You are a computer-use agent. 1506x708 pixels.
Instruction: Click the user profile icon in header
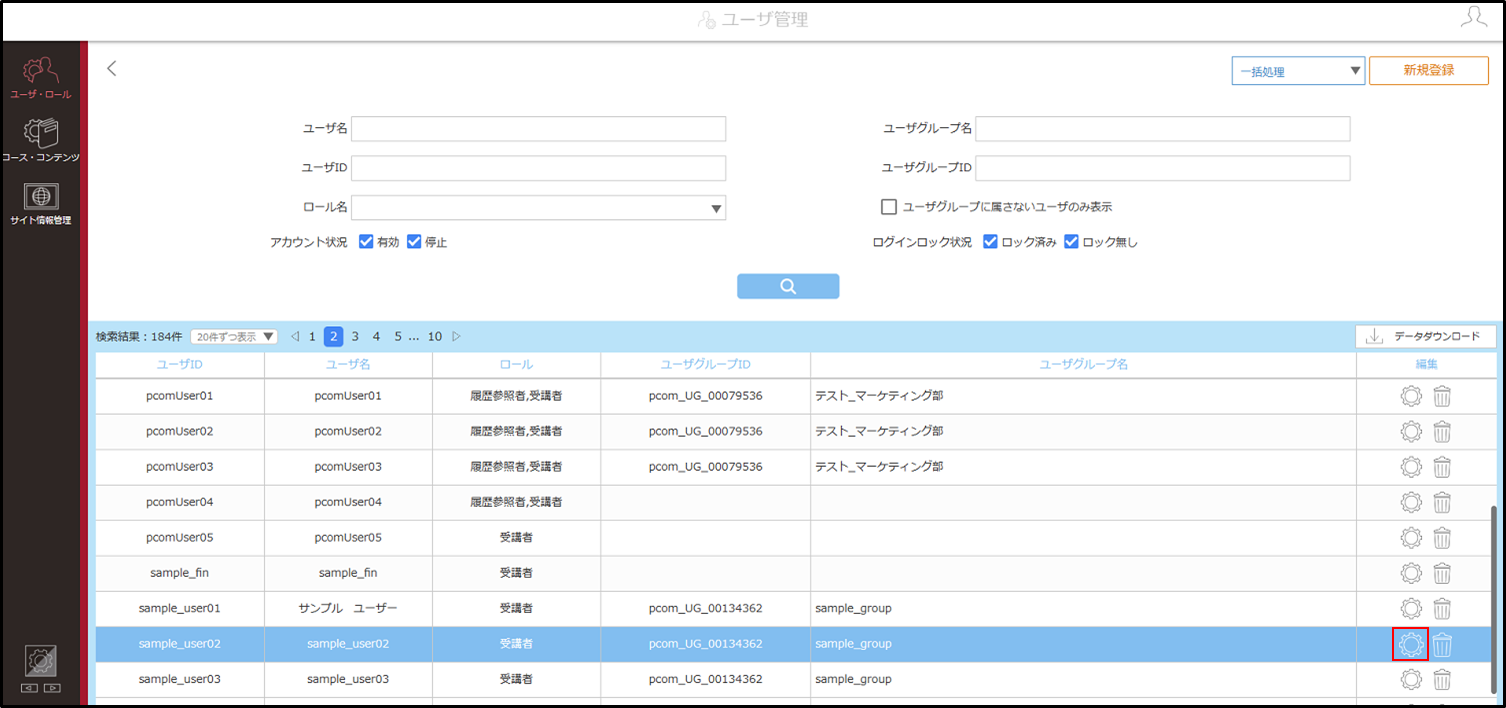(x=1473, y=17)
